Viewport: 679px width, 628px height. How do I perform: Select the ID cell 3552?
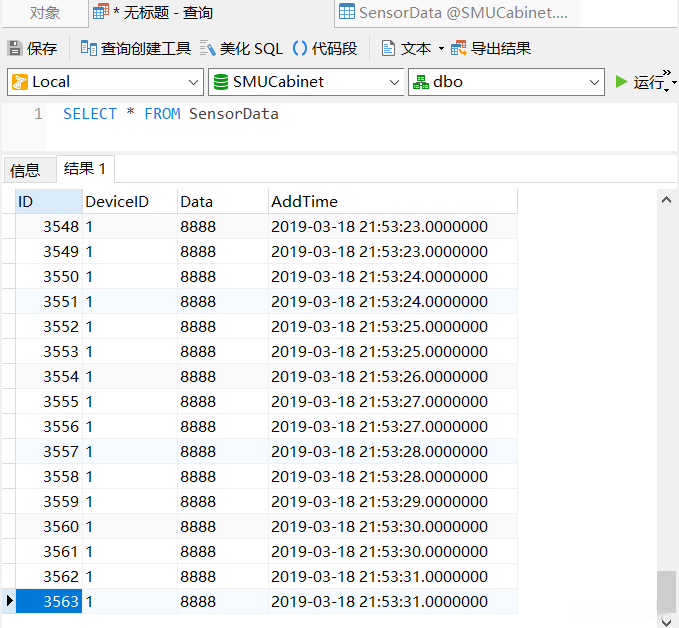tap(49, 327)
